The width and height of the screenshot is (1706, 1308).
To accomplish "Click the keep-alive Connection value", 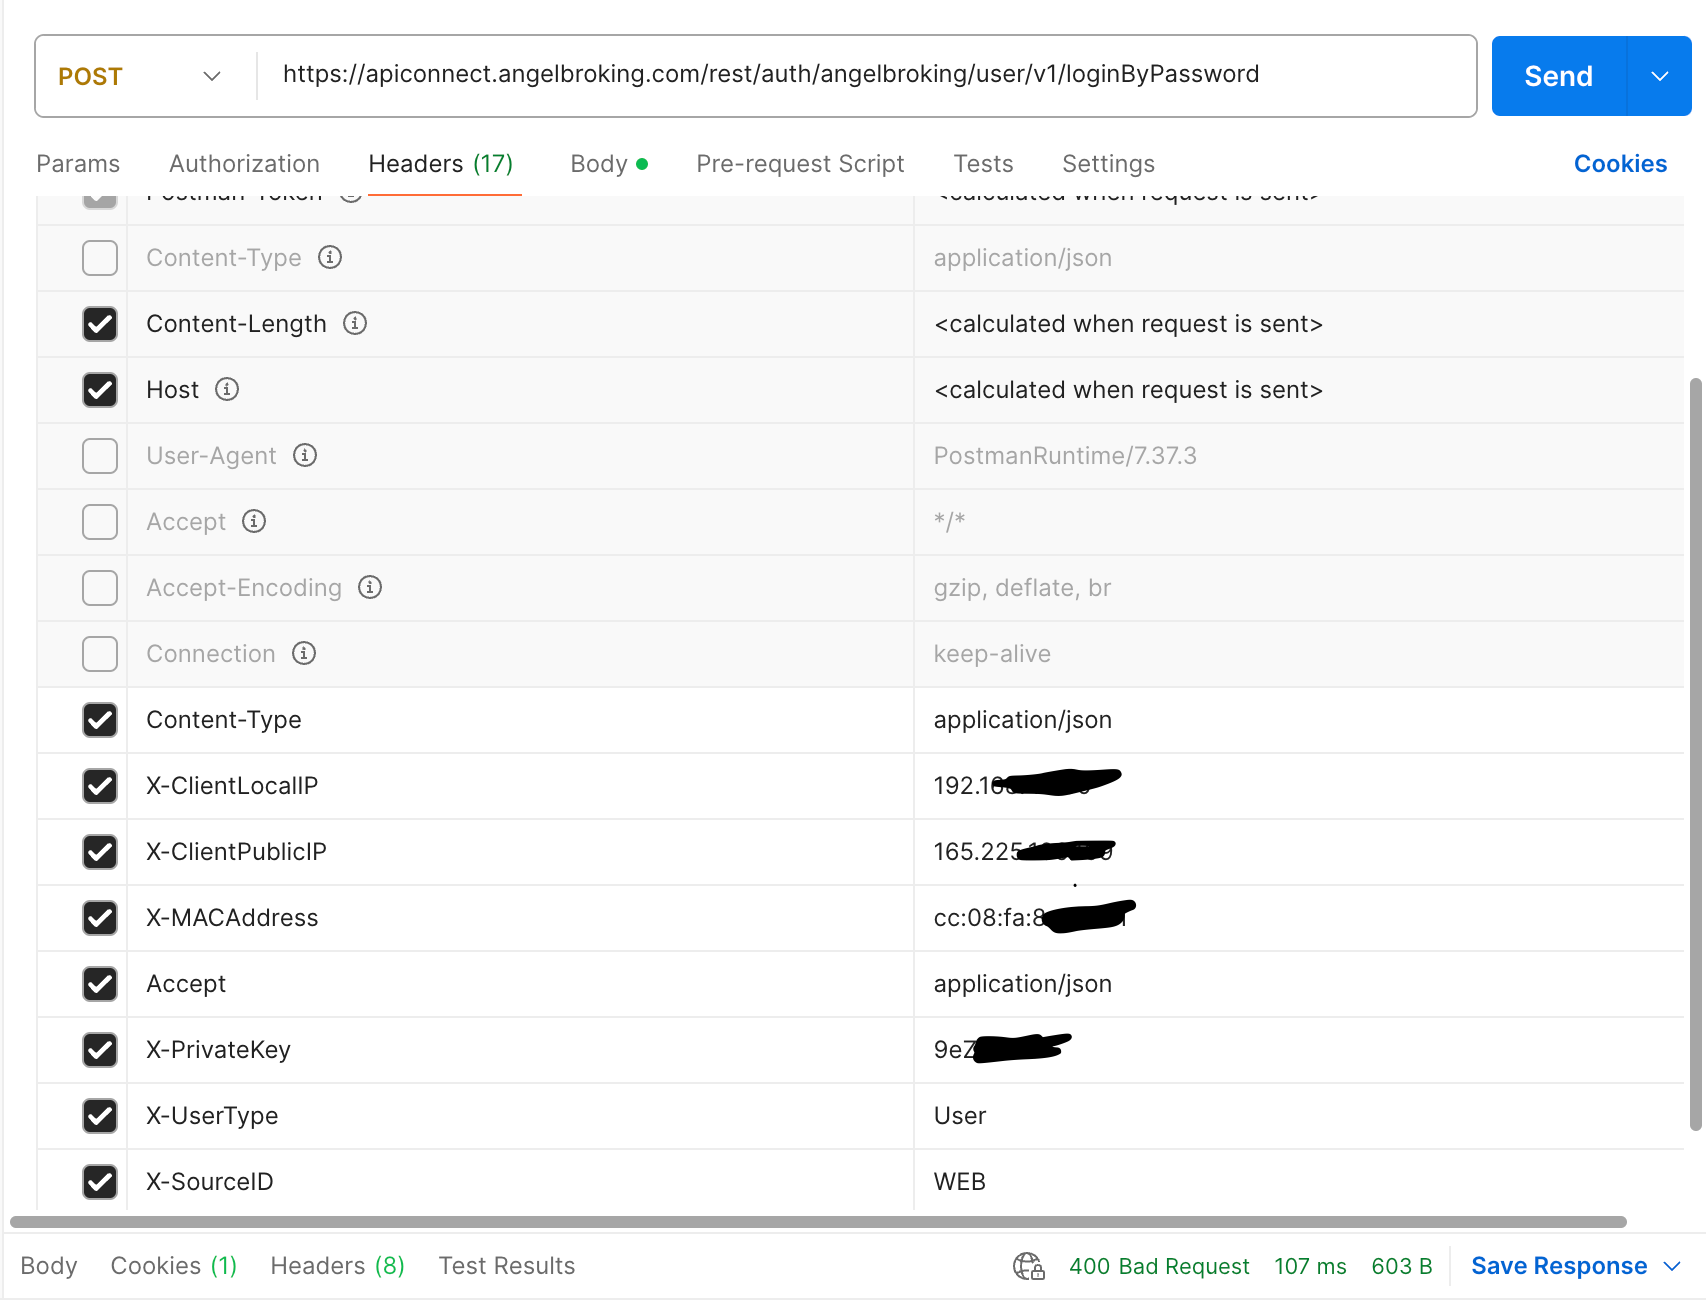I will pyautogui.click(x=992, y=654).
